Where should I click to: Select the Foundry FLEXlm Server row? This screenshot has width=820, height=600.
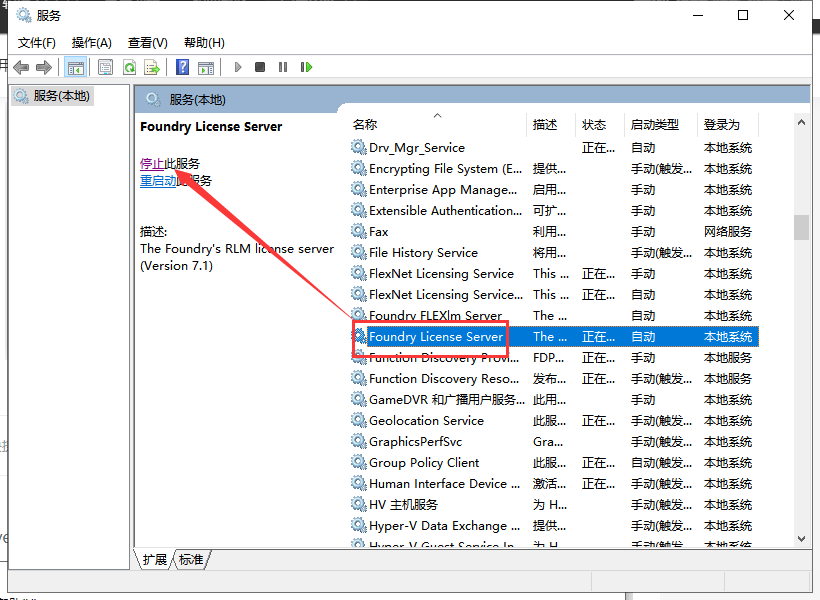coord(554,315)
